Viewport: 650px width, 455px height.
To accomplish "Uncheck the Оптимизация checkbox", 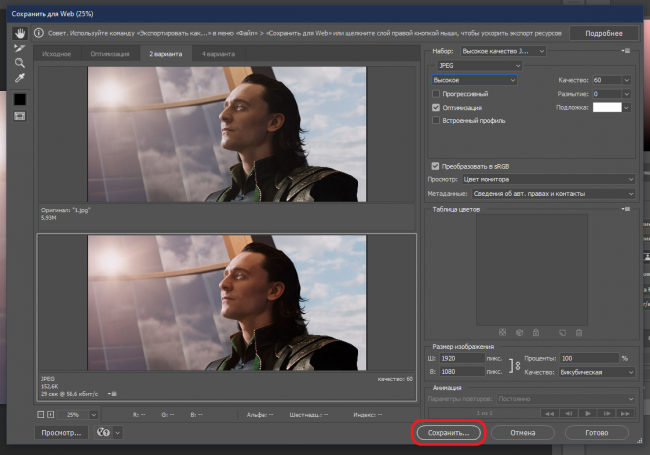I will [435, 106].
